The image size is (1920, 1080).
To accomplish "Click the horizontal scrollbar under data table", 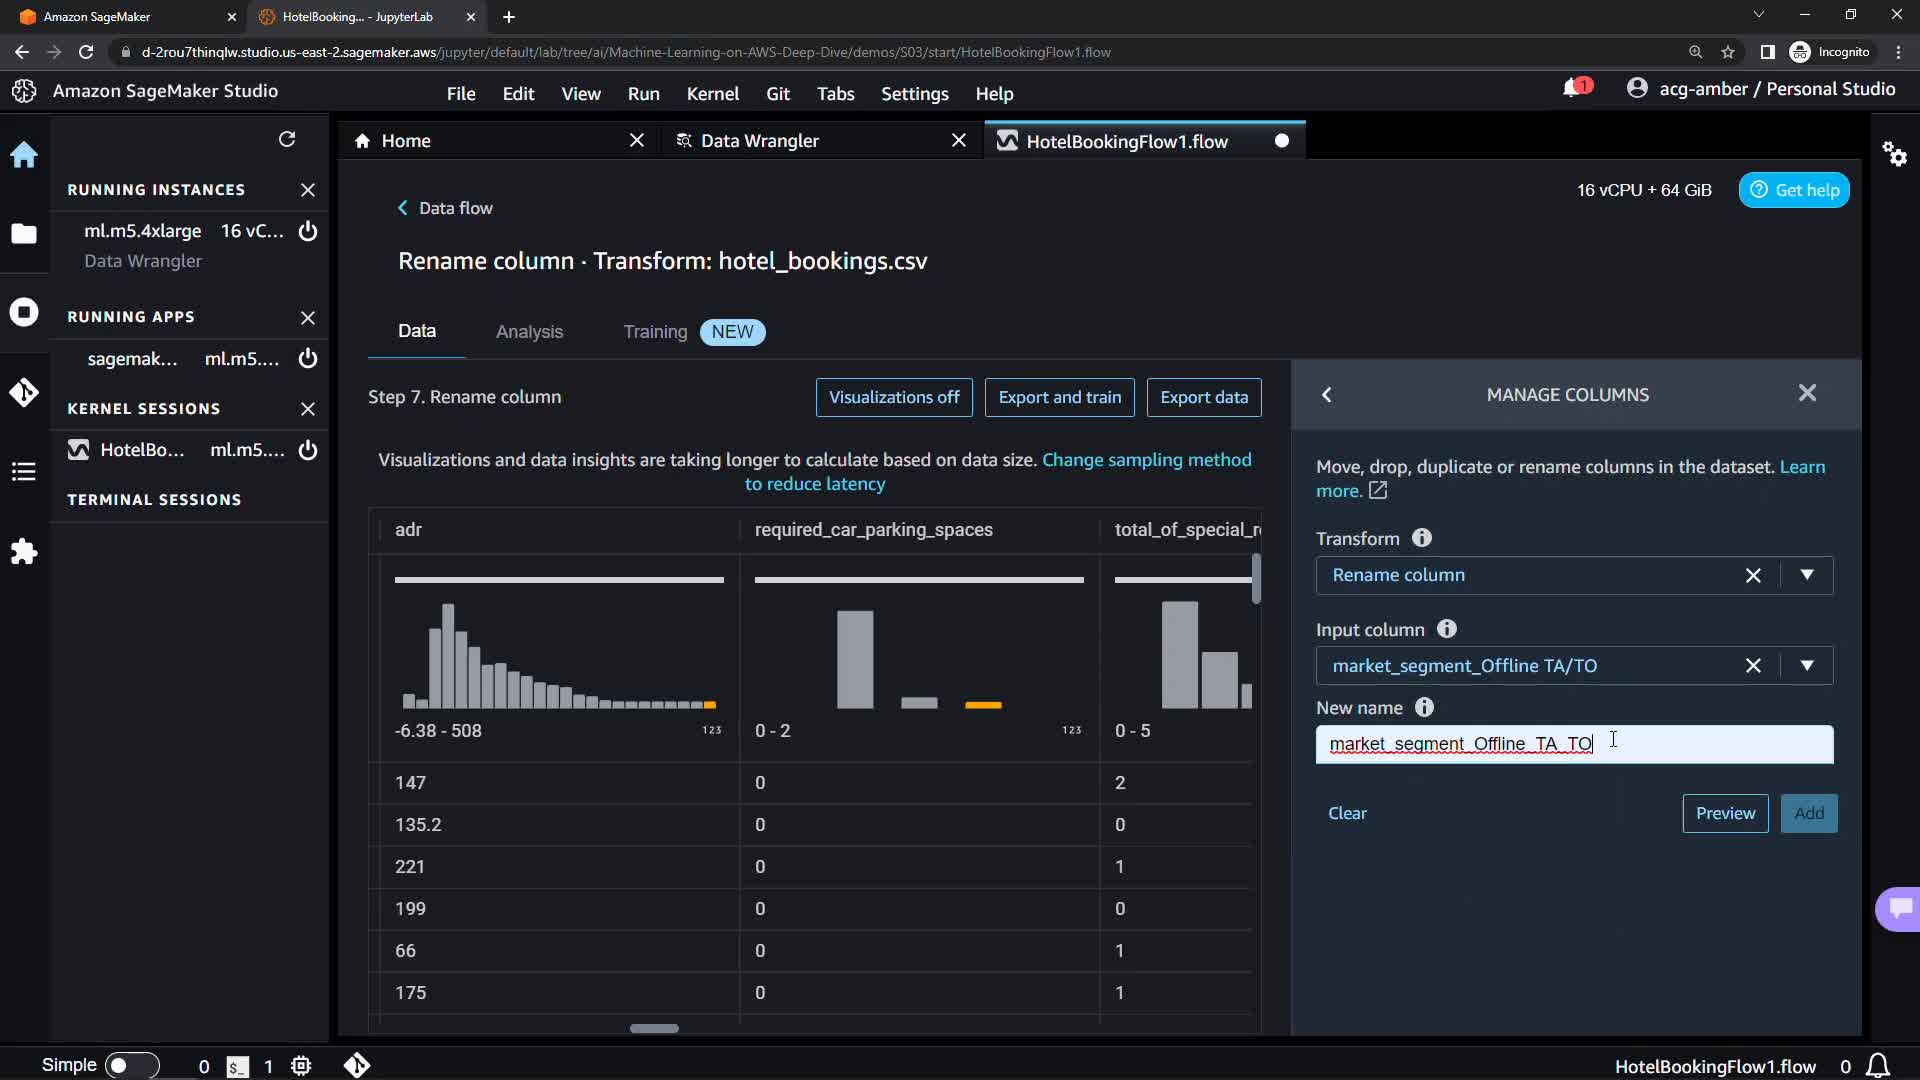I will coord(654,1028).
